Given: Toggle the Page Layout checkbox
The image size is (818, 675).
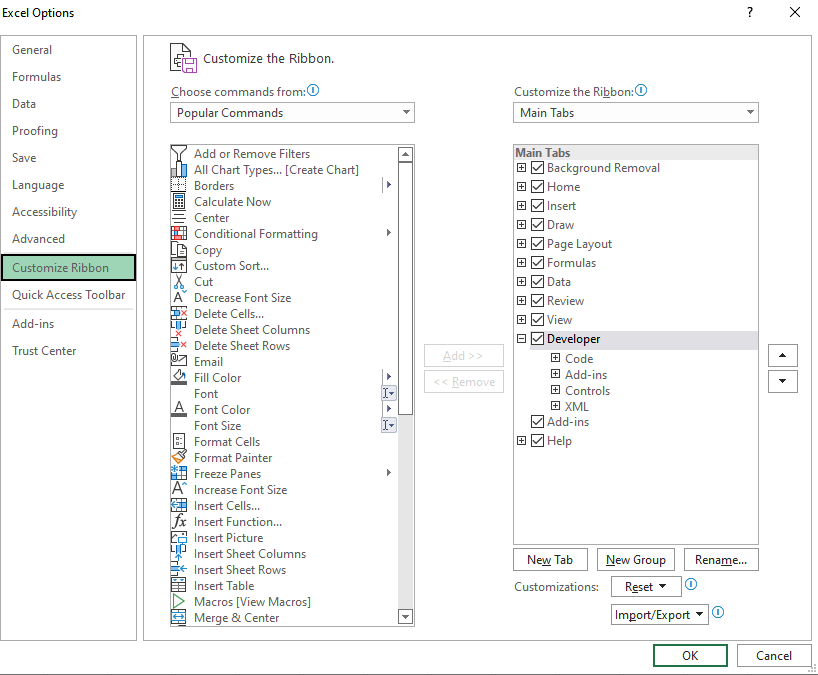Looking at the screenshot, I should click(537, 244).
